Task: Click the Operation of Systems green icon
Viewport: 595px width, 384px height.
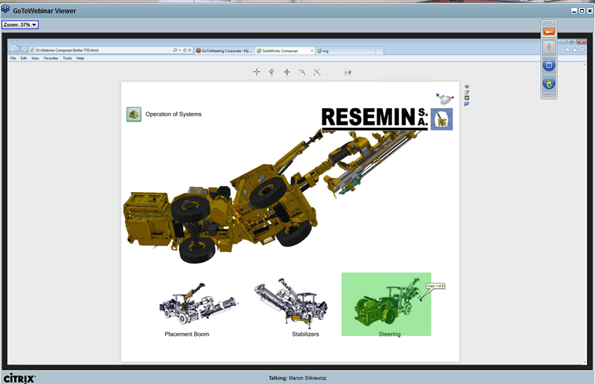Action: pyautogui.click(x=134, y=114)
